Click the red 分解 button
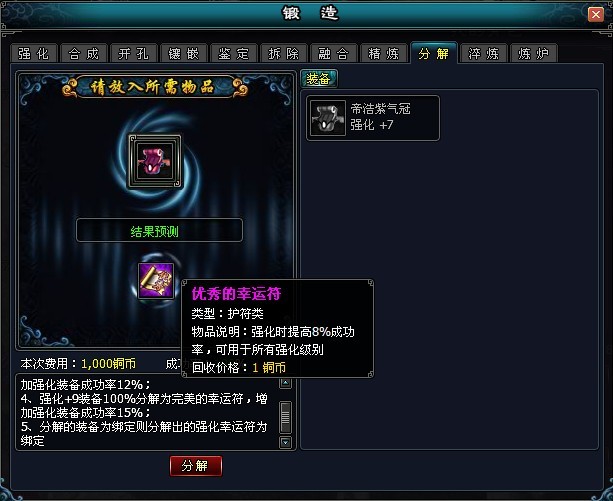This screenshot has width=613, height=501. click(x=196, y=466)
